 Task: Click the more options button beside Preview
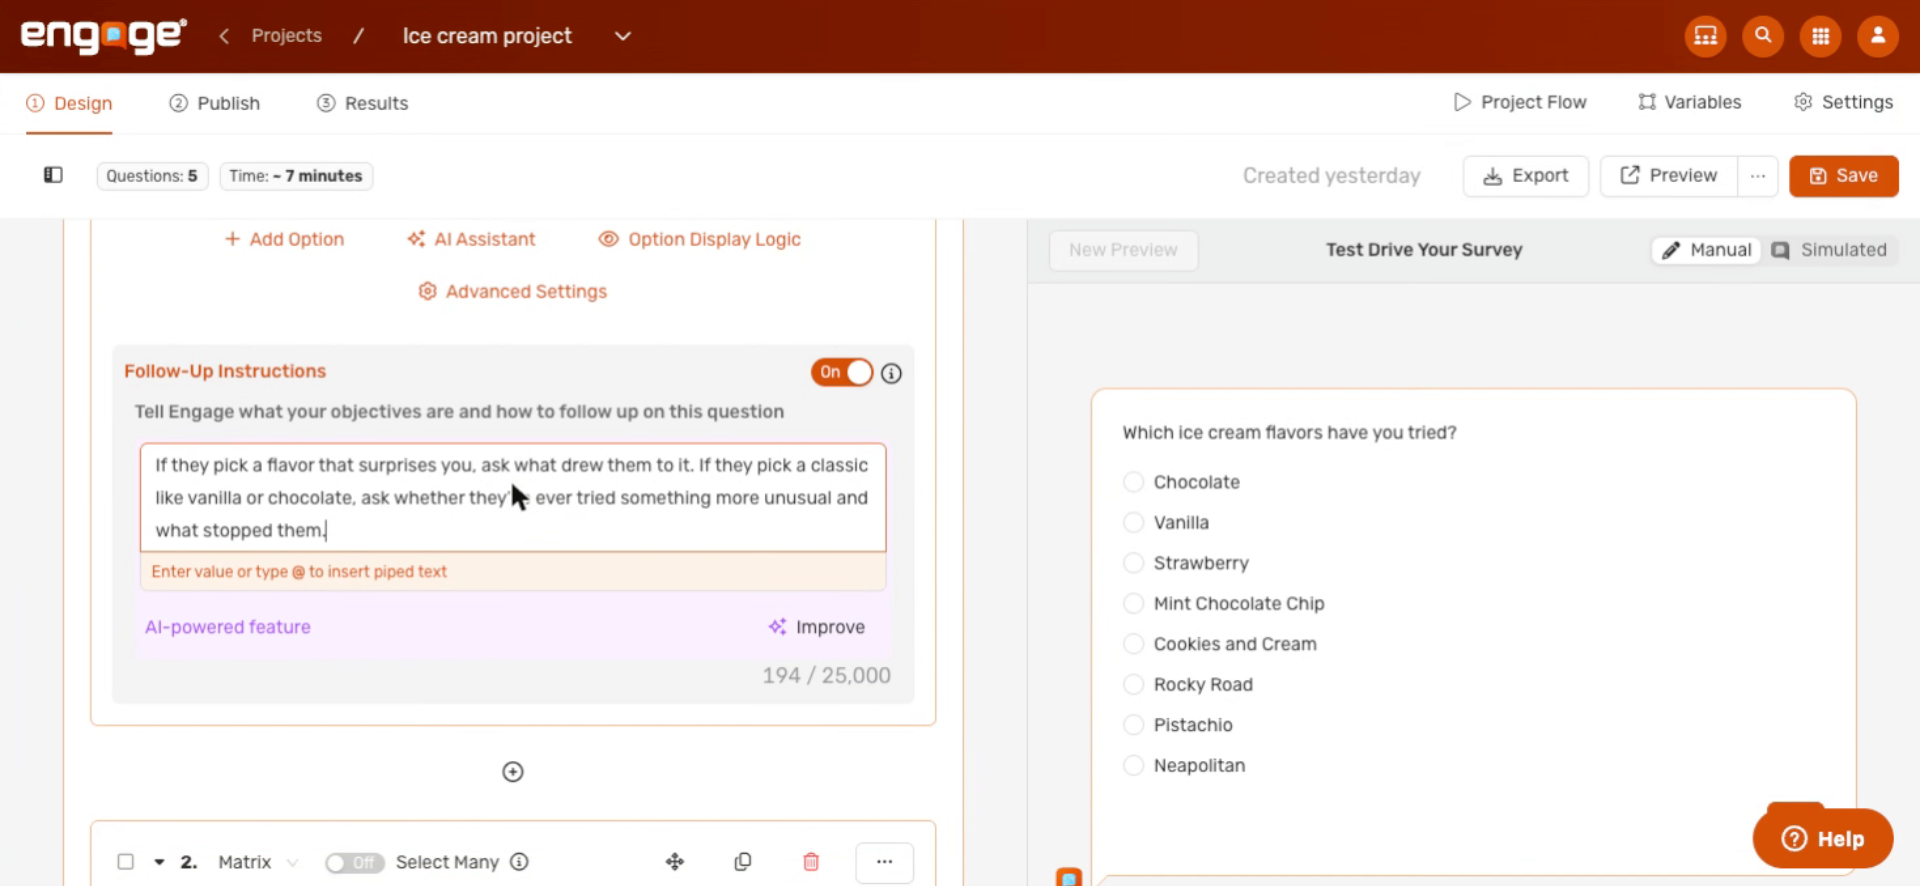click(x=1758, y=176)
